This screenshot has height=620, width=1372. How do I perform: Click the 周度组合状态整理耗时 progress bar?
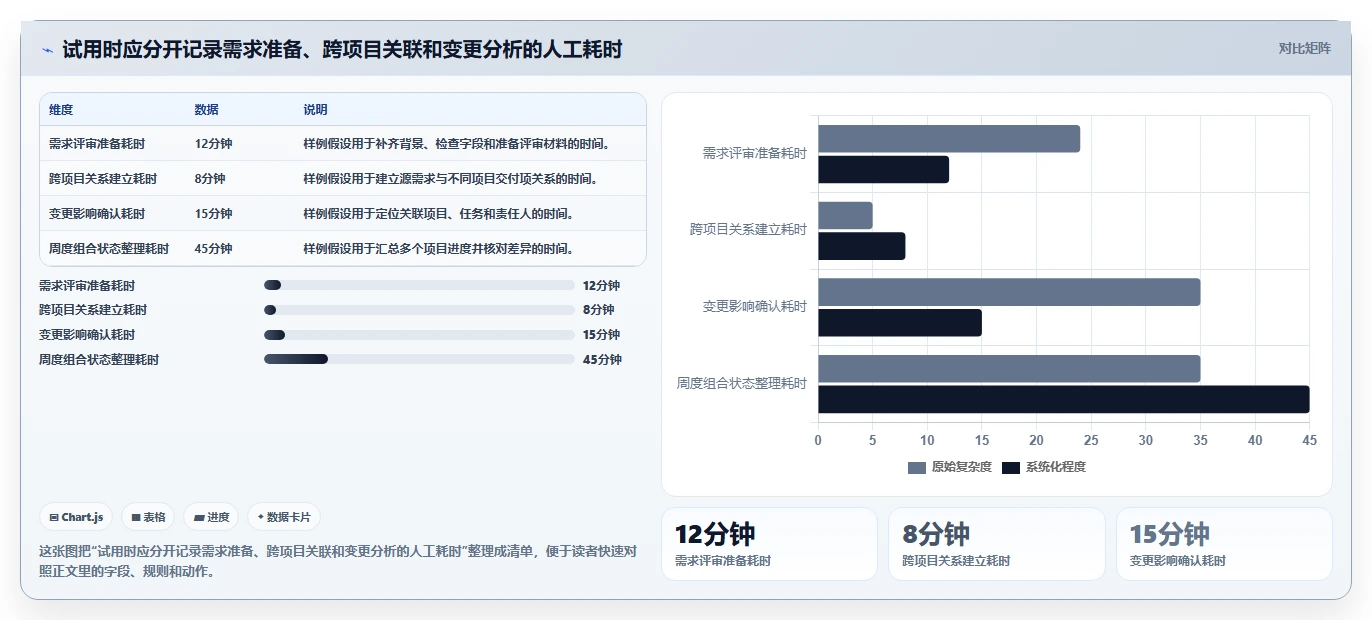click(x=419, y=360)
